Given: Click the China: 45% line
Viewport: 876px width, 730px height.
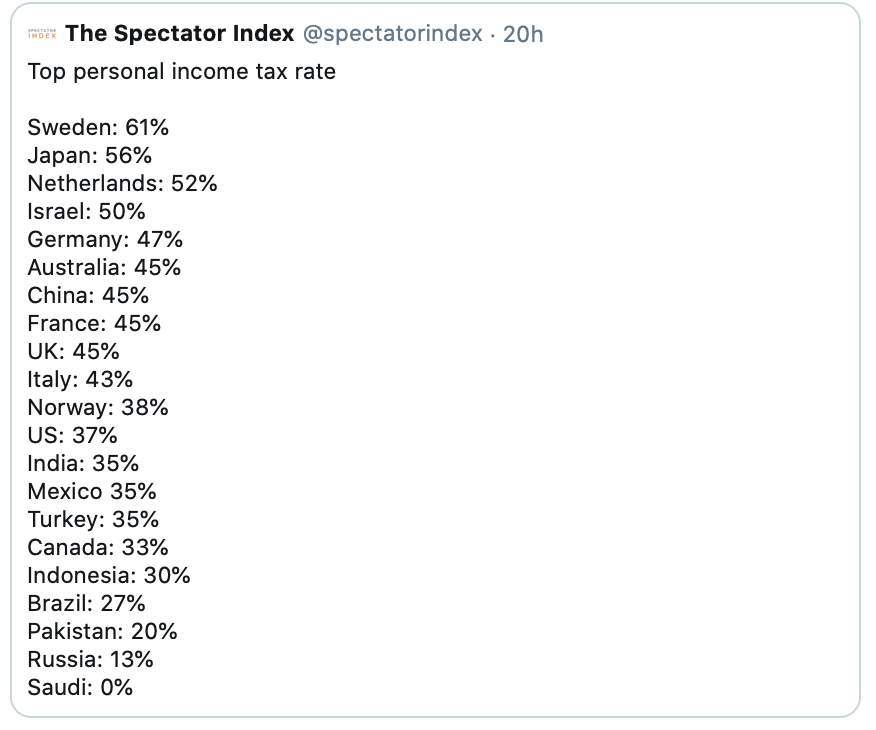Looking at the screenshot, I should click(x=88, y=295).
